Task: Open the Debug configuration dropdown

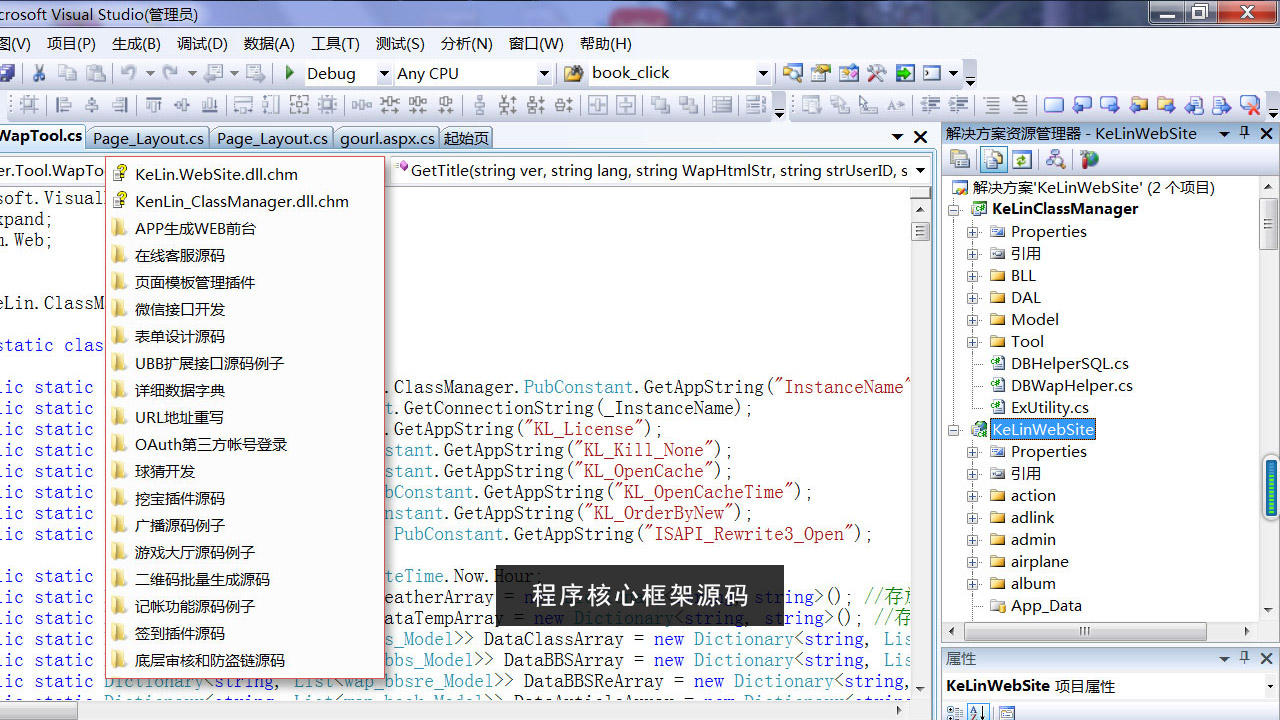Action: (383, 73)
